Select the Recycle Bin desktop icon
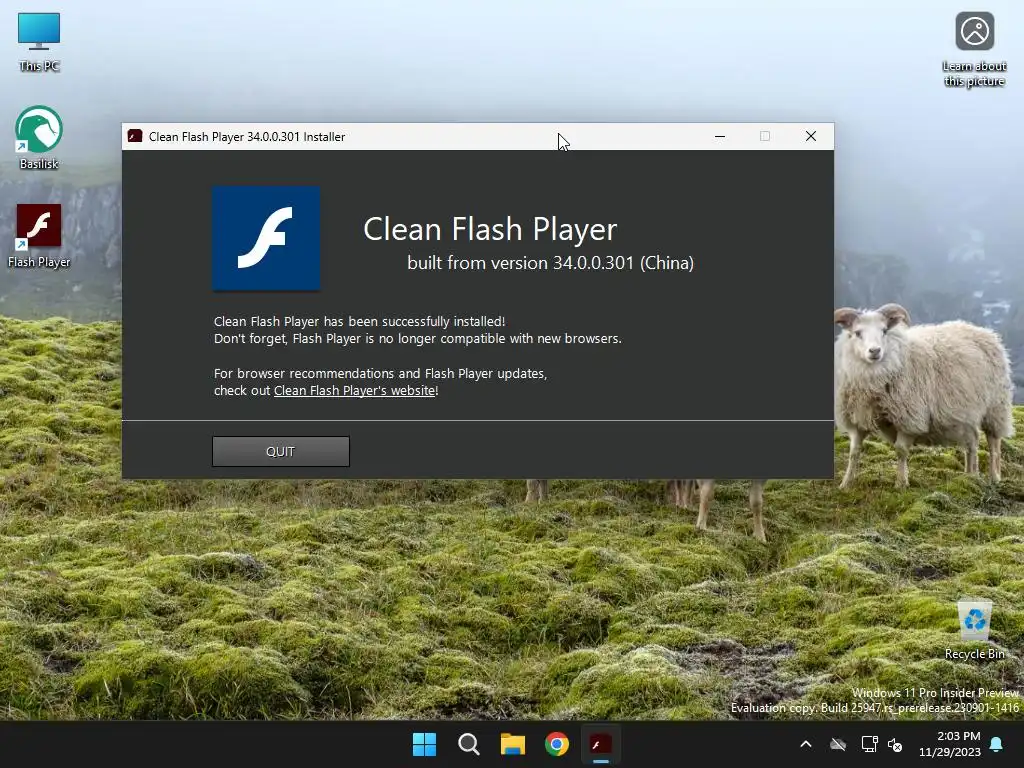 (974, 631)
